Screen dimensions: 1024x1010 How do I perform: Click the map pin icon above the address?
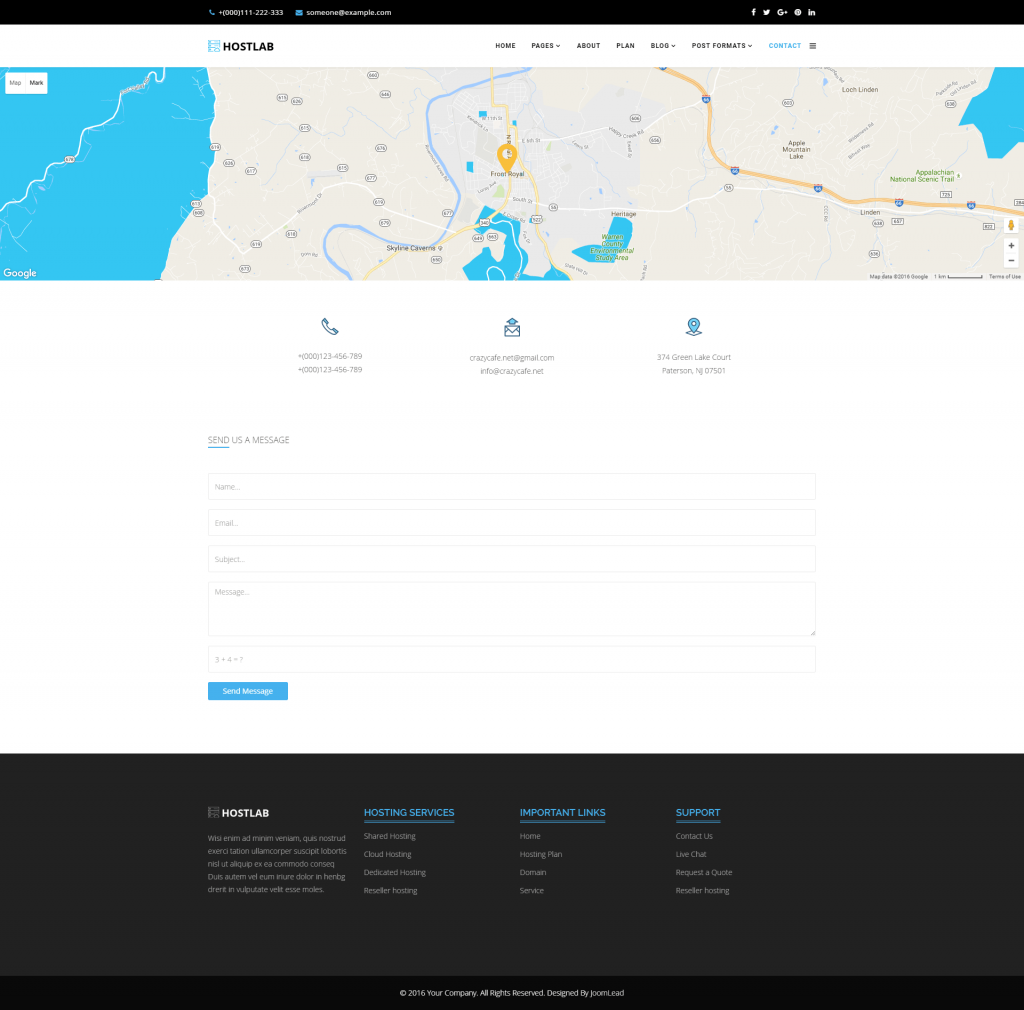pyautogui.click(x=694, y=325)
